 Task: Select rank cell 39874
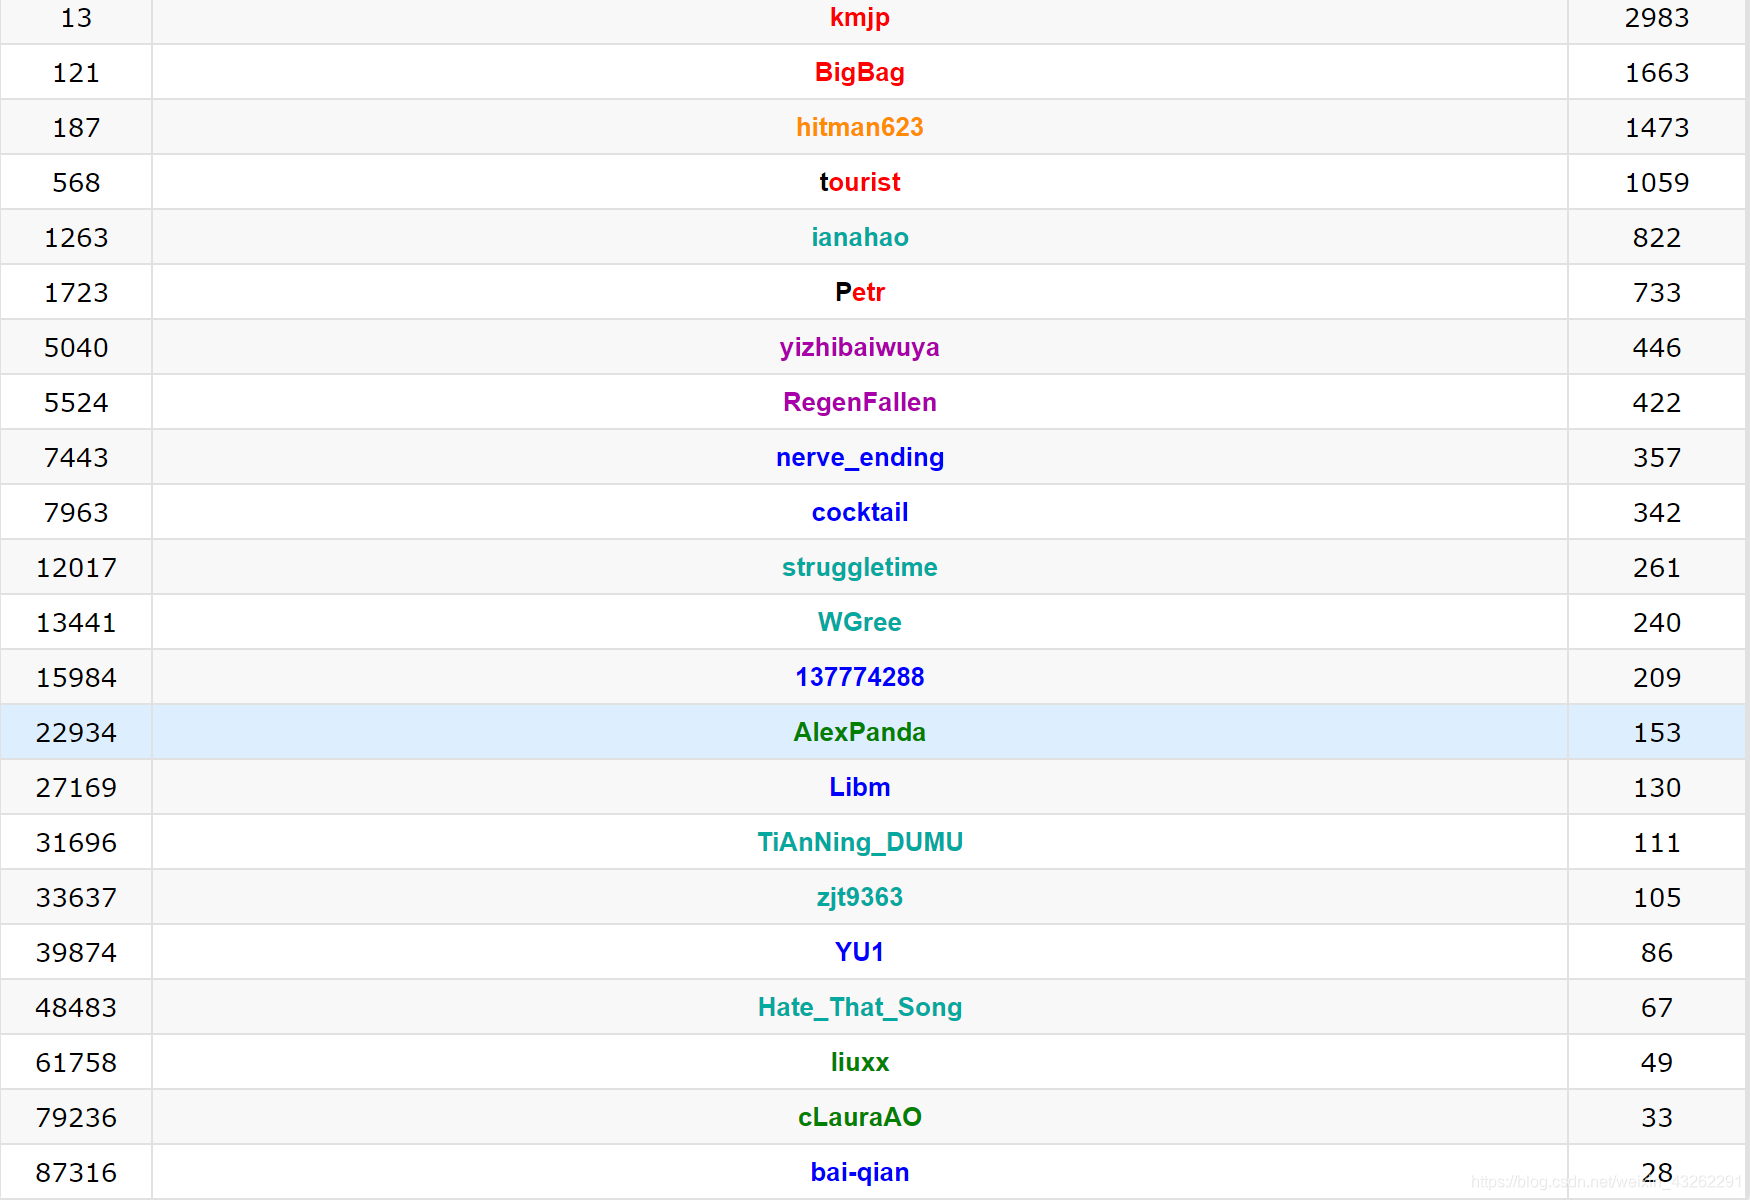point(76,952)
